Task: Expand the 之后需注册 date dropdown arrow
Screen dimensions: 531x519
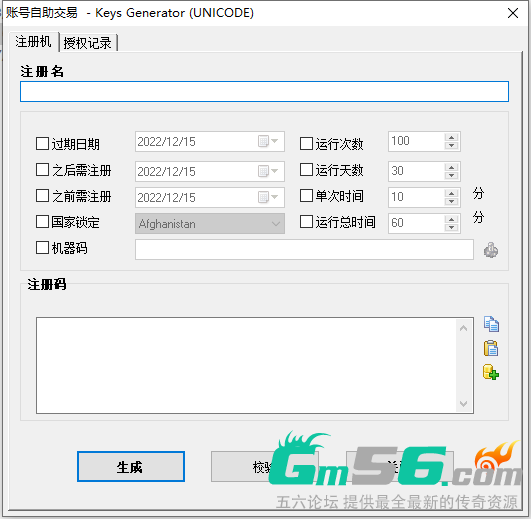Action: (x=275, y=171)
